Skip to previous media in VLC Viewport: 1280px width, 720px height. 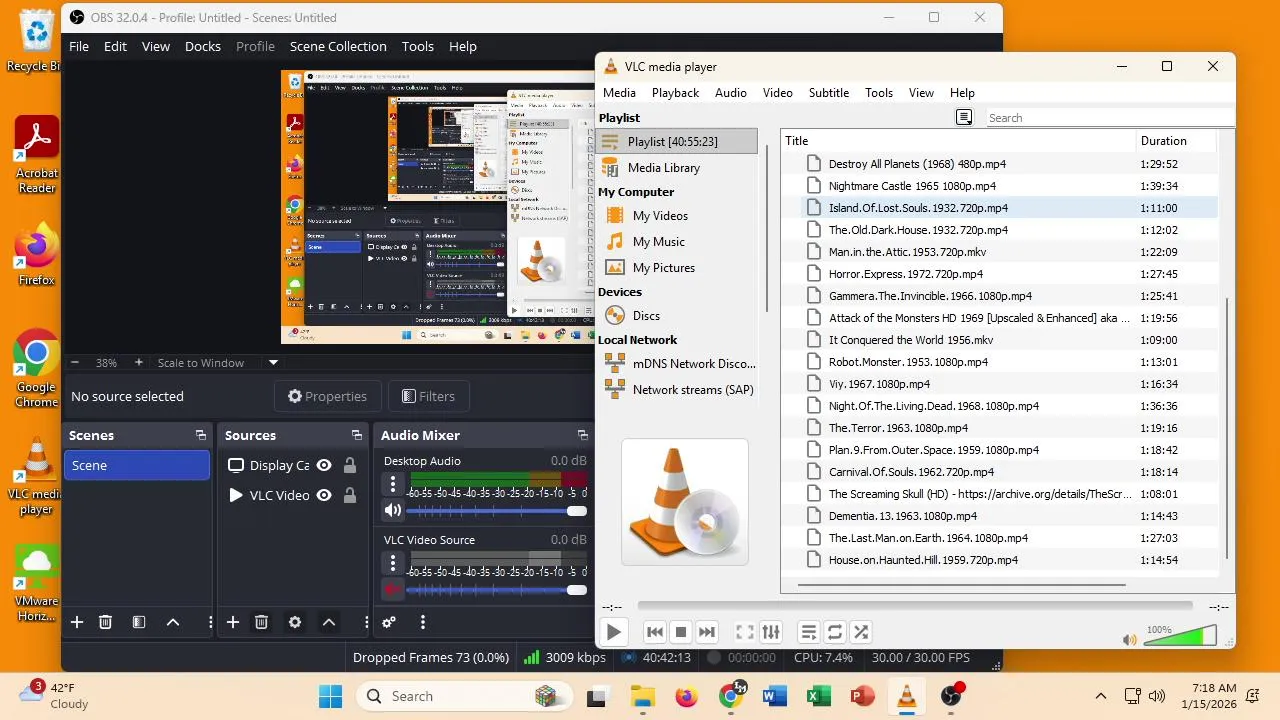655,632
